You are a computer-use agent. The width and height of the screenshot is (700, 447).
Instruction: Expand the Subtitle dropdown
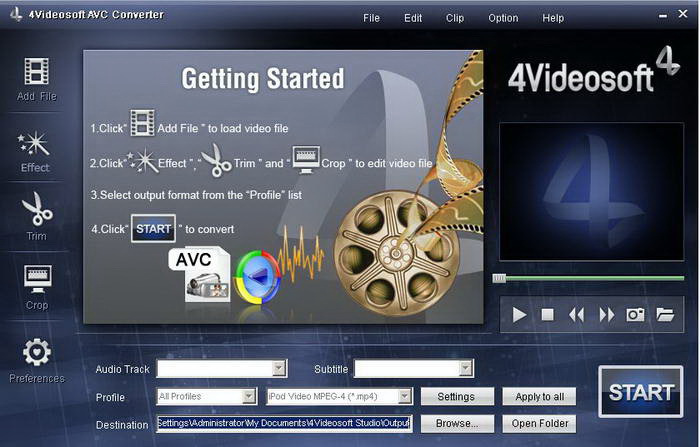coord(465,368)
